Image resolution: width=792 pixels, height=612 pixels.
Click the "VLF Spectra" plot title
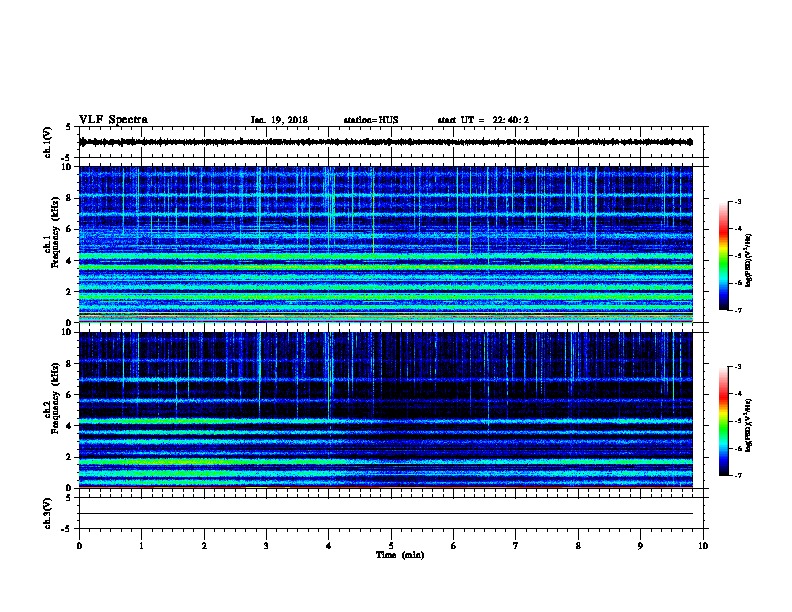click(113, 120)
